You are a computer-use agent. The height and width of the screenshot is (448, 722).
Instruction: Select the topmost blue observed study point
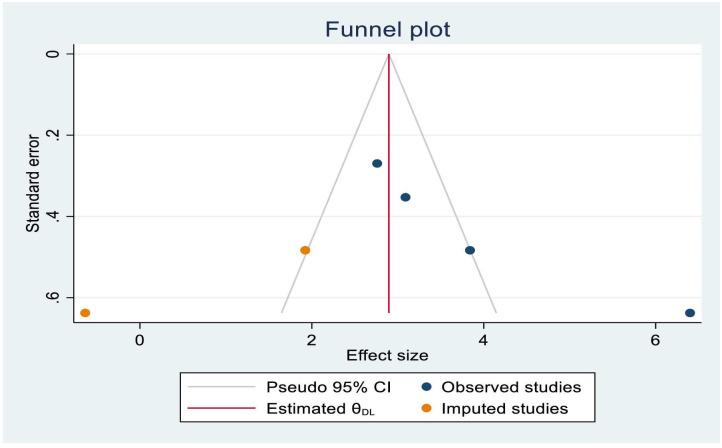(377, 163)
